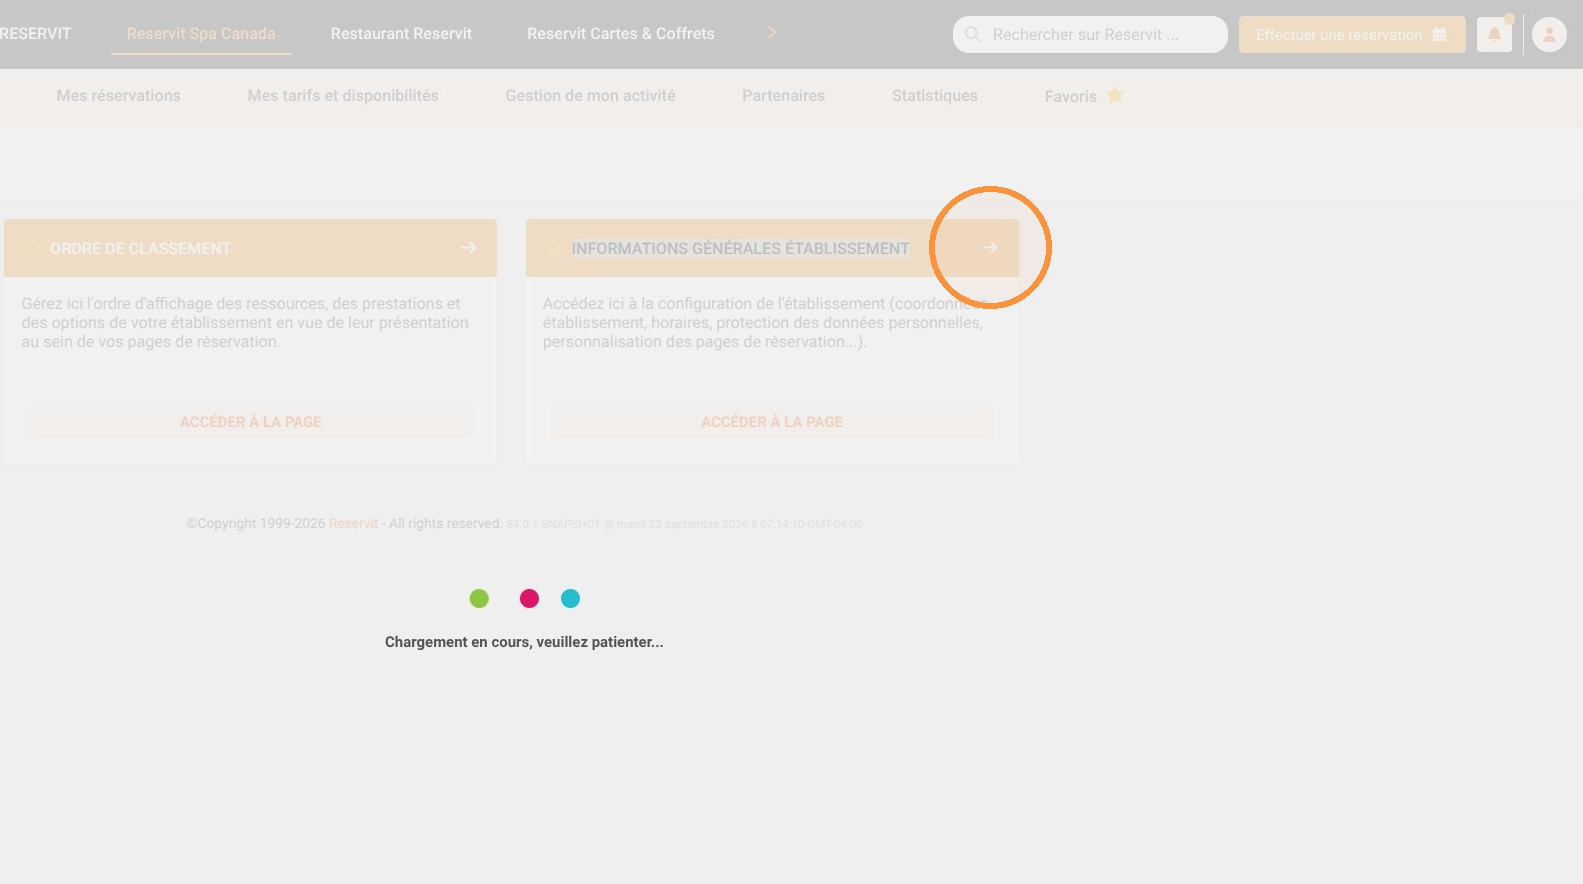Click the star icon on Informations générales établissement card
1583x884 pixels.
pyautogui.click(x=553, y=248)
